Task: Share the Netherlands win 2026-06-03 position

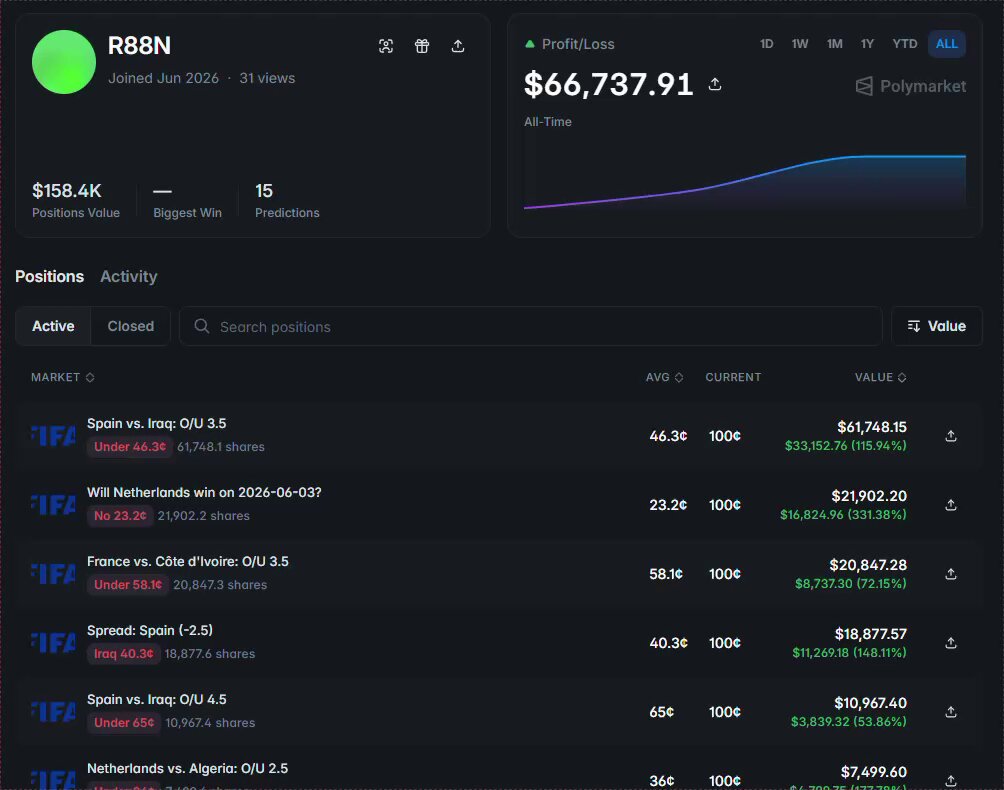Action: [951, 505]
